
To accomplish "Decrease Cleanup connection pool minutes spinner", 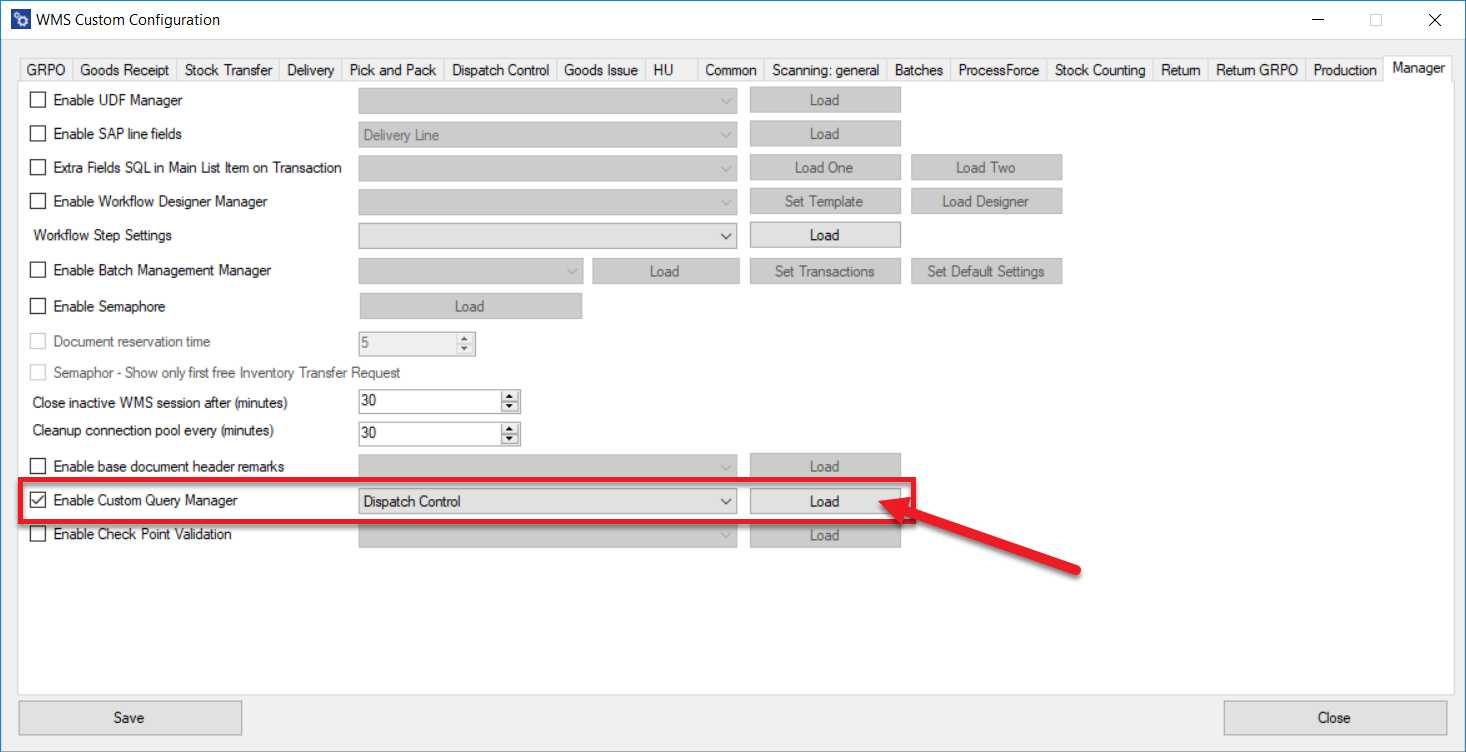I will coord(510,438).
